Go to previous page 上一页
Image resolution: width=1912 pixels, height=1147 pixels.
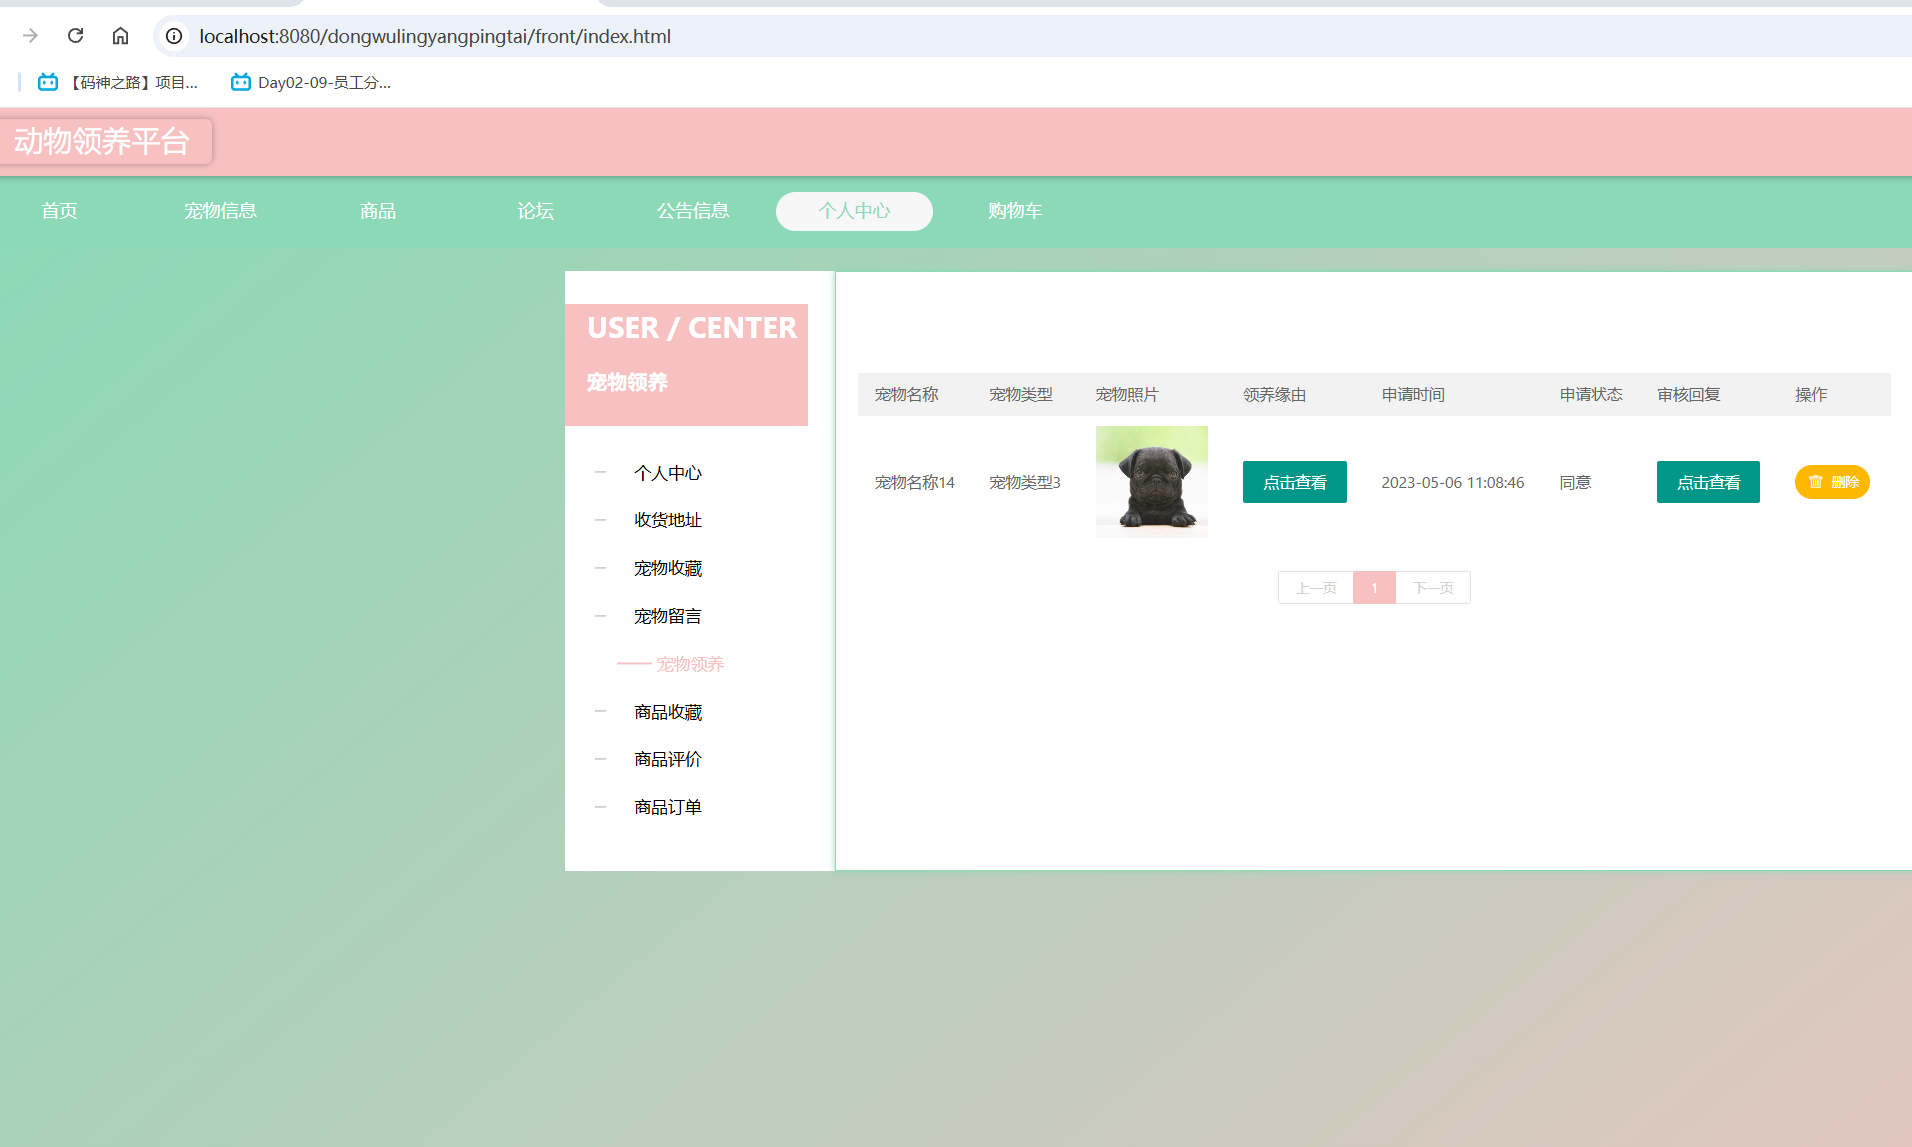click(1316, 588)
